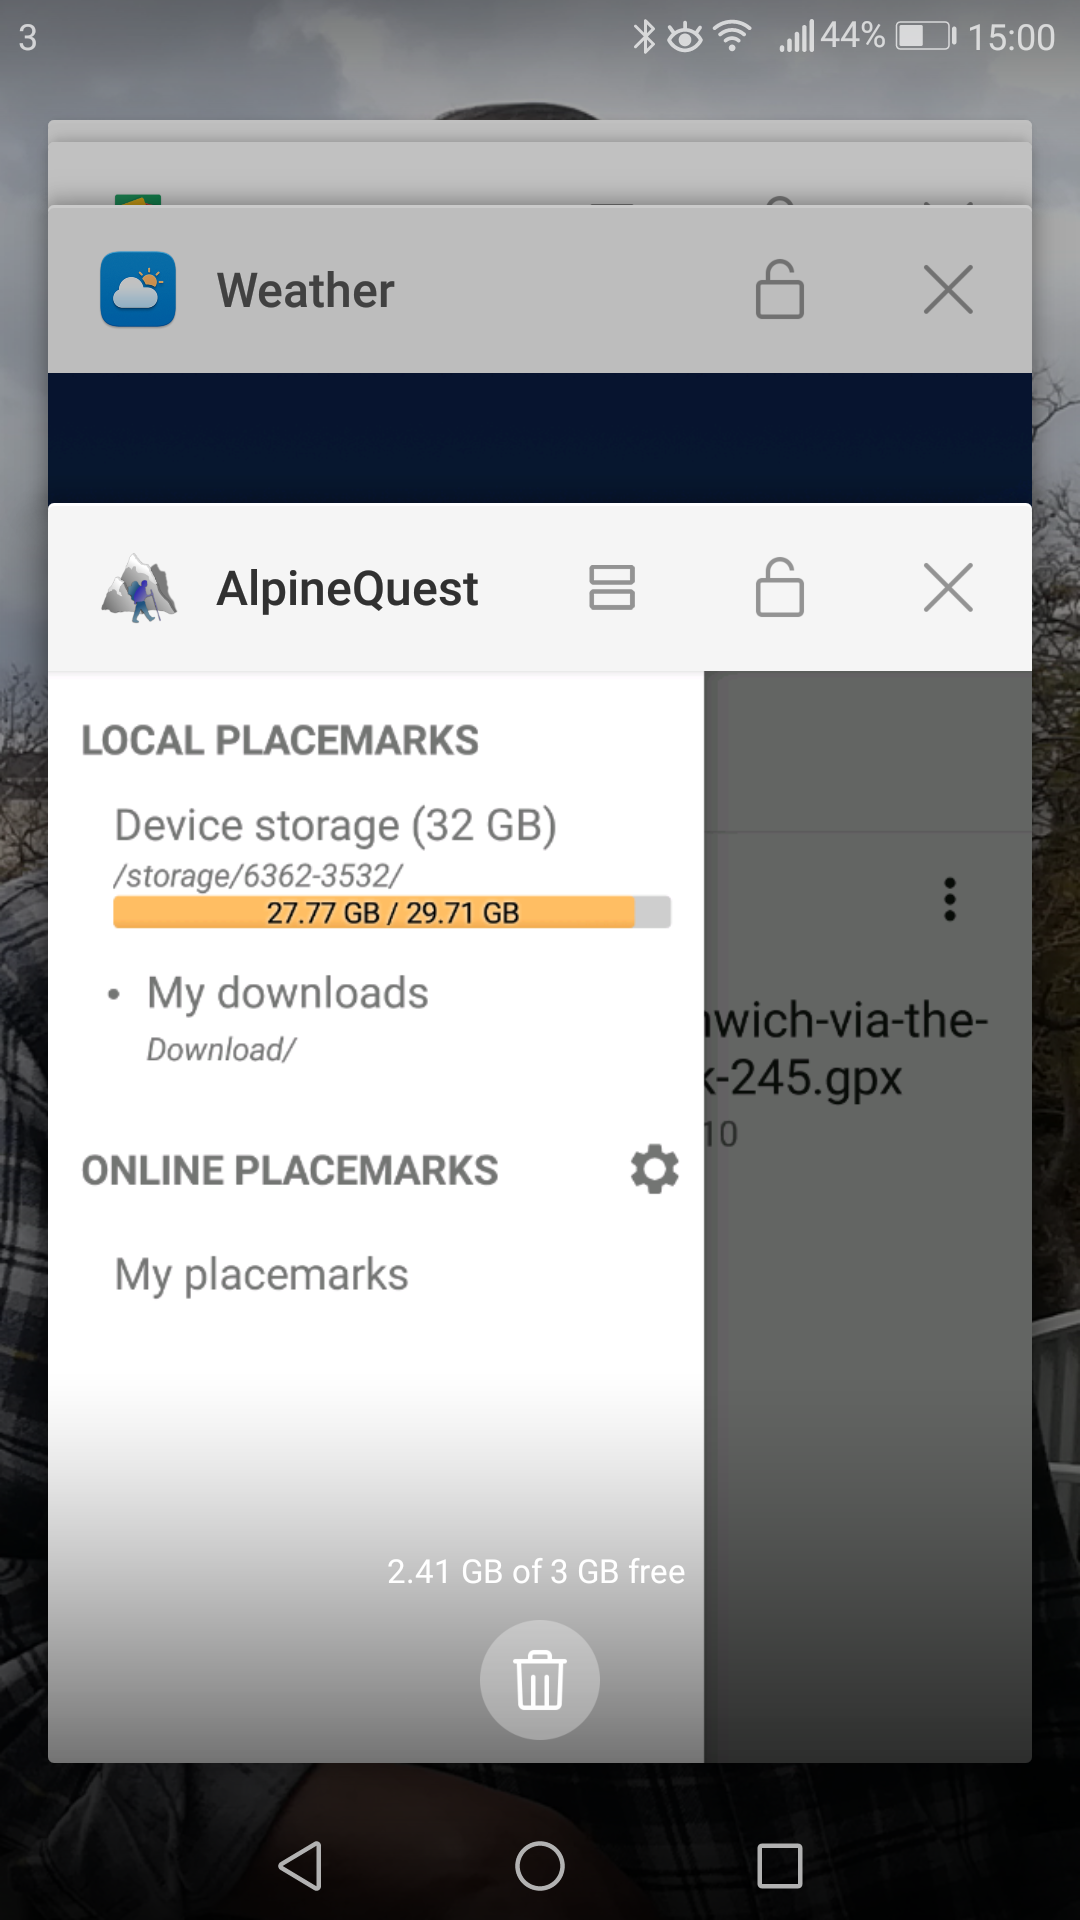Screen dimensions: 1080x1920
Task: Toggle lock on the AlpineQuest card
Action: pyautogui.click(x=779, y=588)
